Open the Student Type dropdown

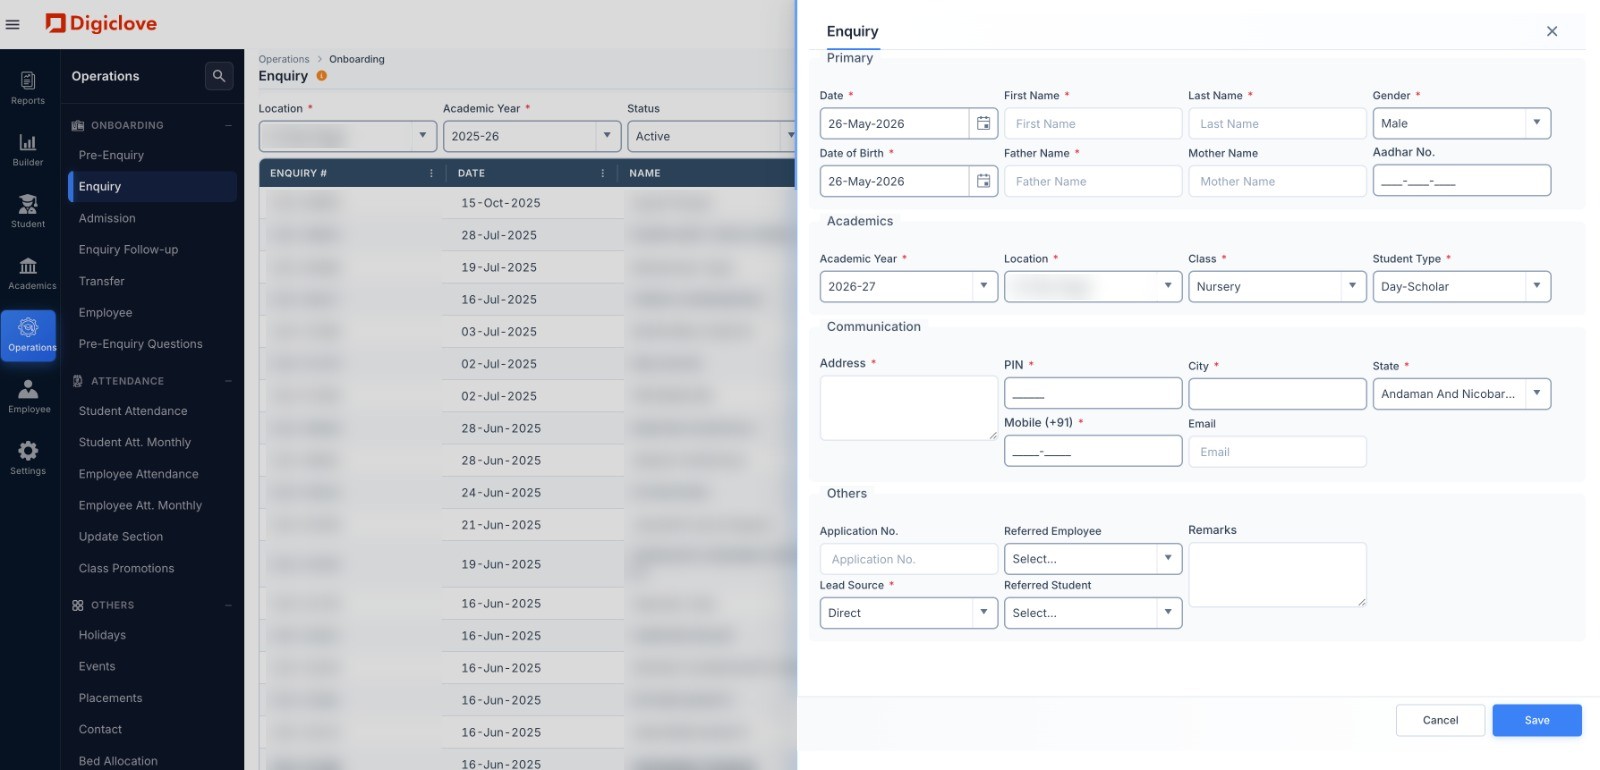point(1461,286)
